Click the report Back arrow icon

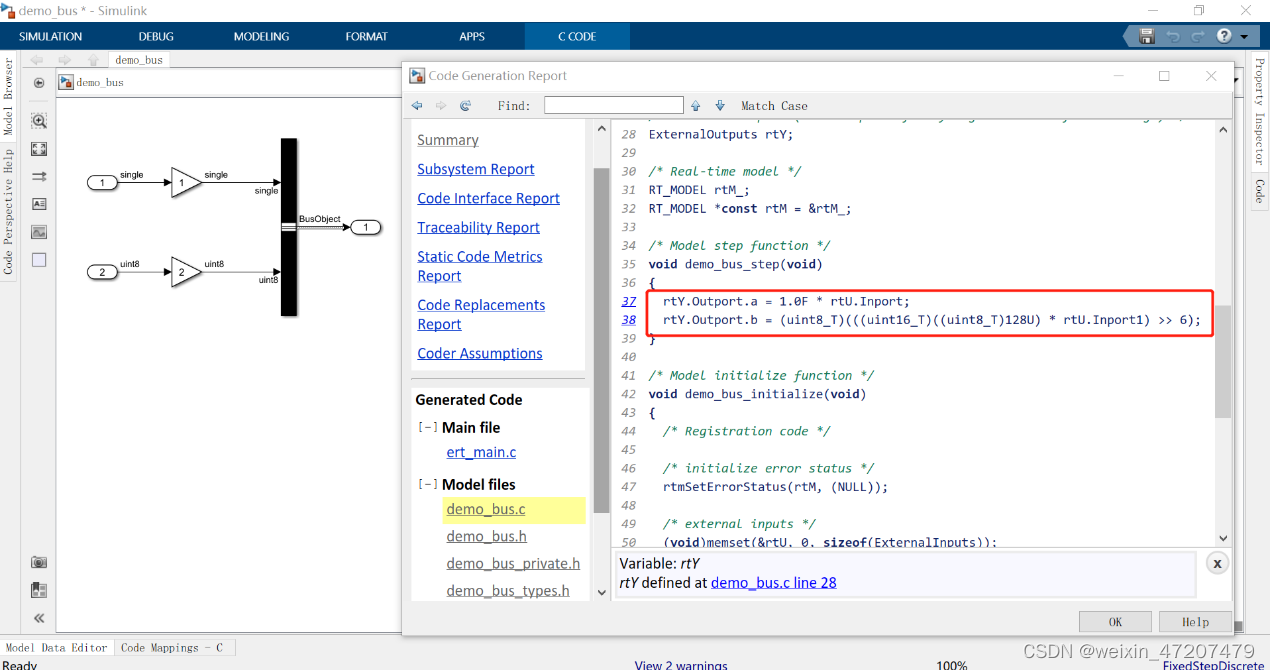(x=417, y=105)
